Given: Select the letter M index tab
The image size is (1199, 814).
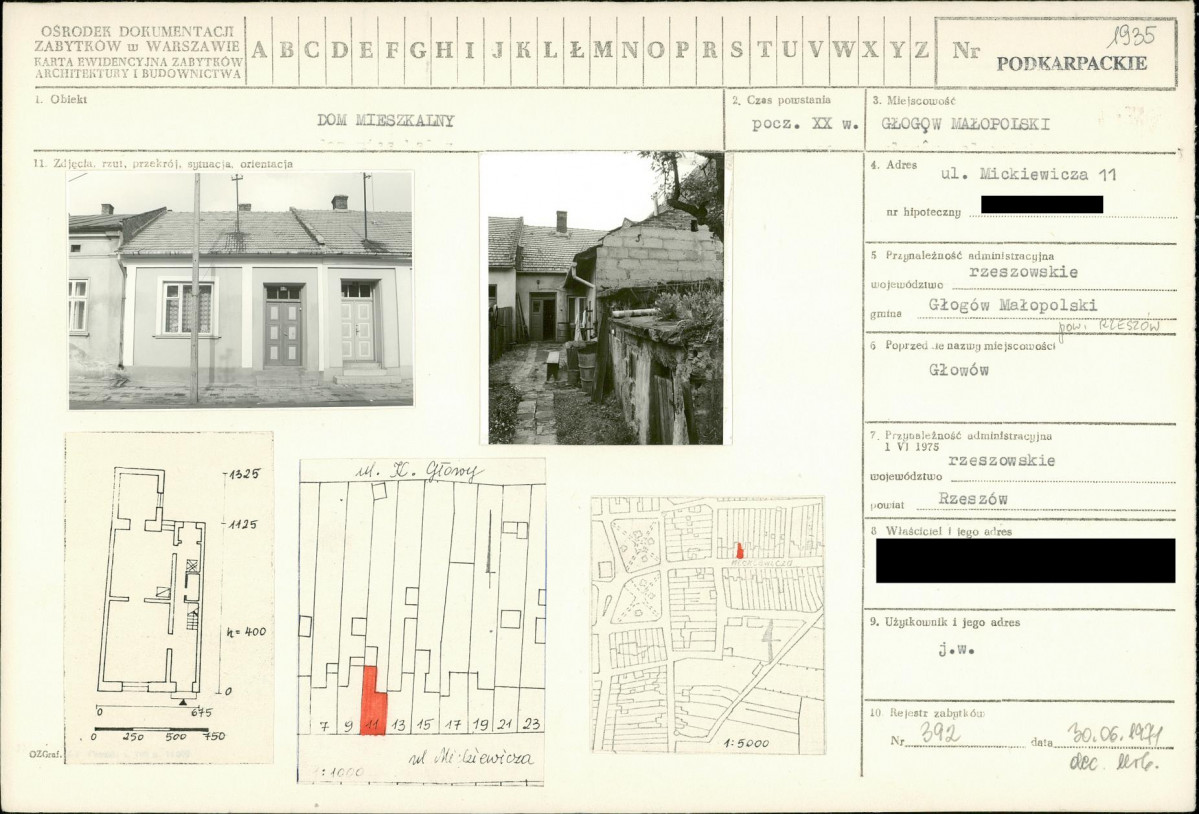Looking at the screenshot, I should tap(603, 50).
